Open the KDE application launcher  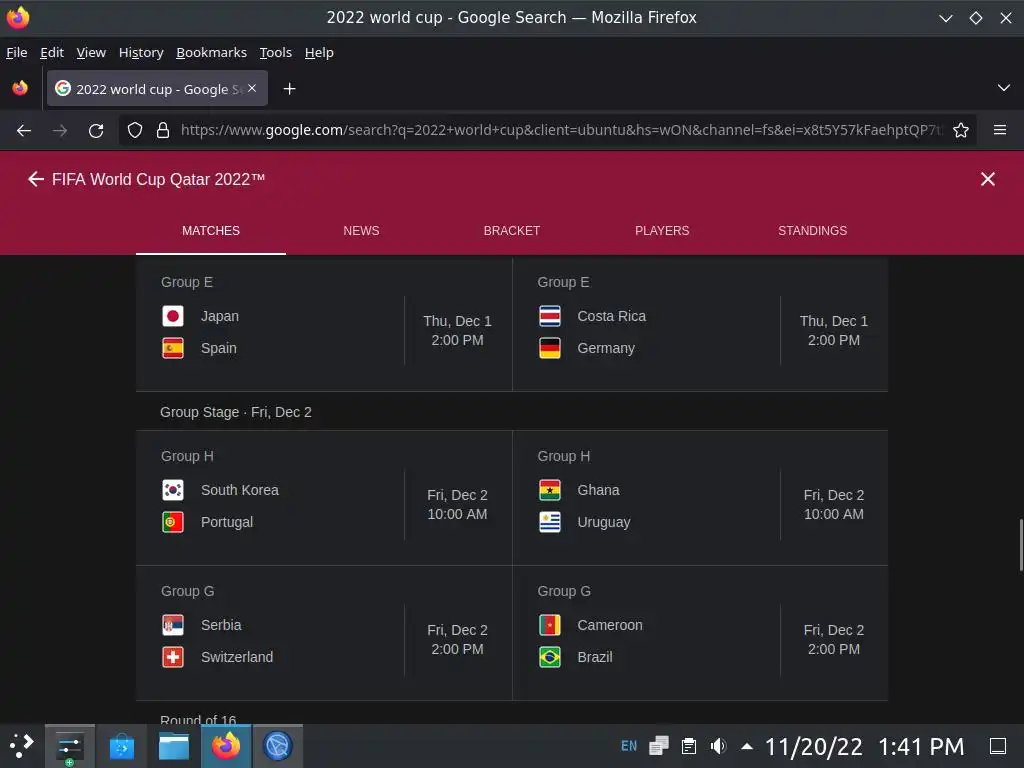(22, 746)
